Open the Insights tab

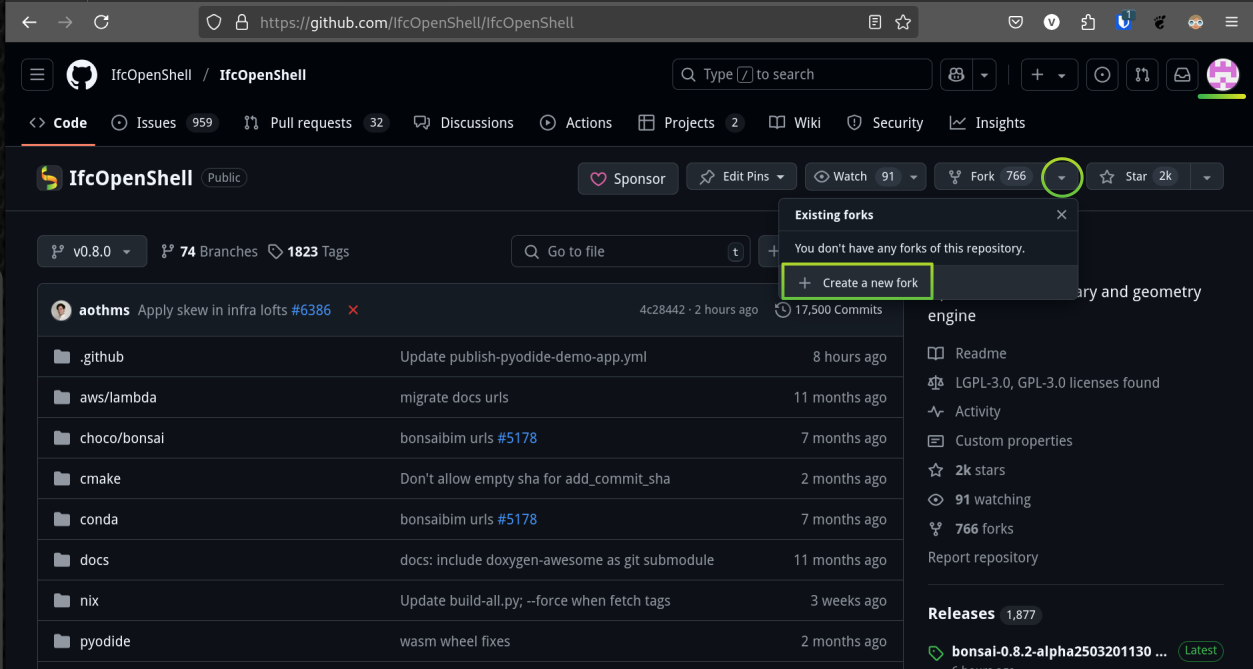tap(988, 123)
